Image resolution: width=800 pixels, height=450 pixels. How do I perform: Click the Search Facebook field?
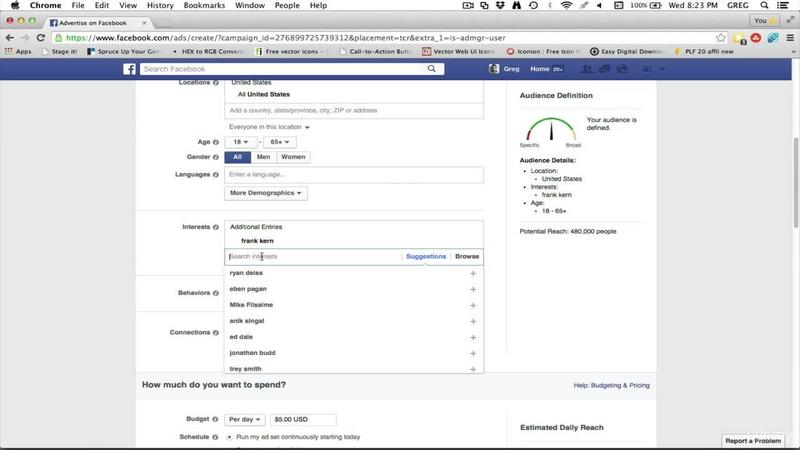coord(283,69)
